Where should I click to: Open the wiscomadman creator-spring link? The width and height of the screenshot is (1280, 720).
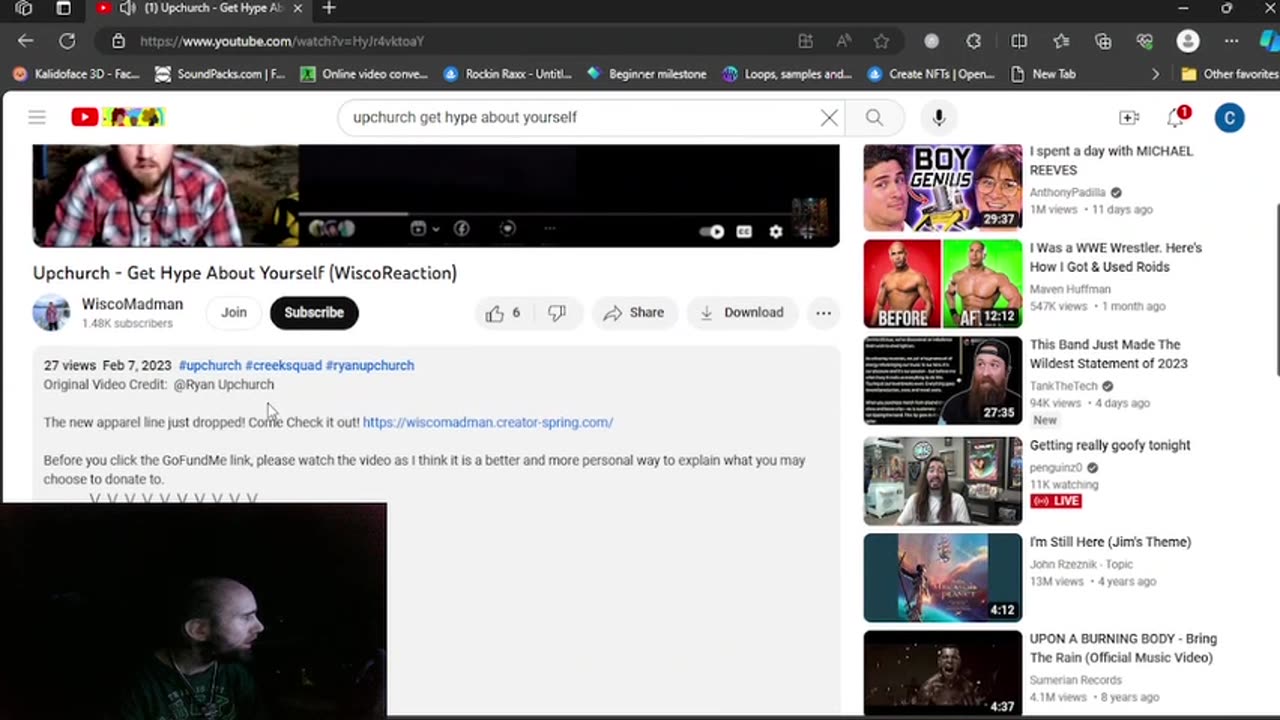[488, 422]
